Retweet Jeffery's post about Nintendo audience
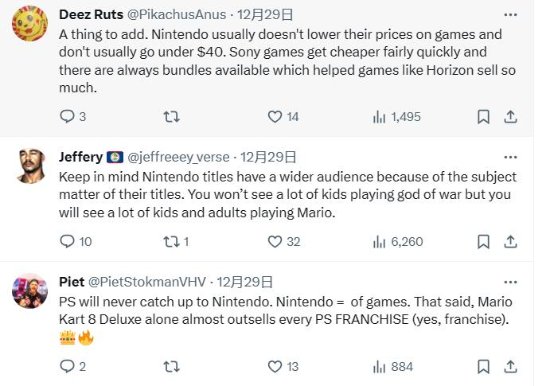Image resolution: width=550 pixels, height=386 pixels. [x=176, y=241]
